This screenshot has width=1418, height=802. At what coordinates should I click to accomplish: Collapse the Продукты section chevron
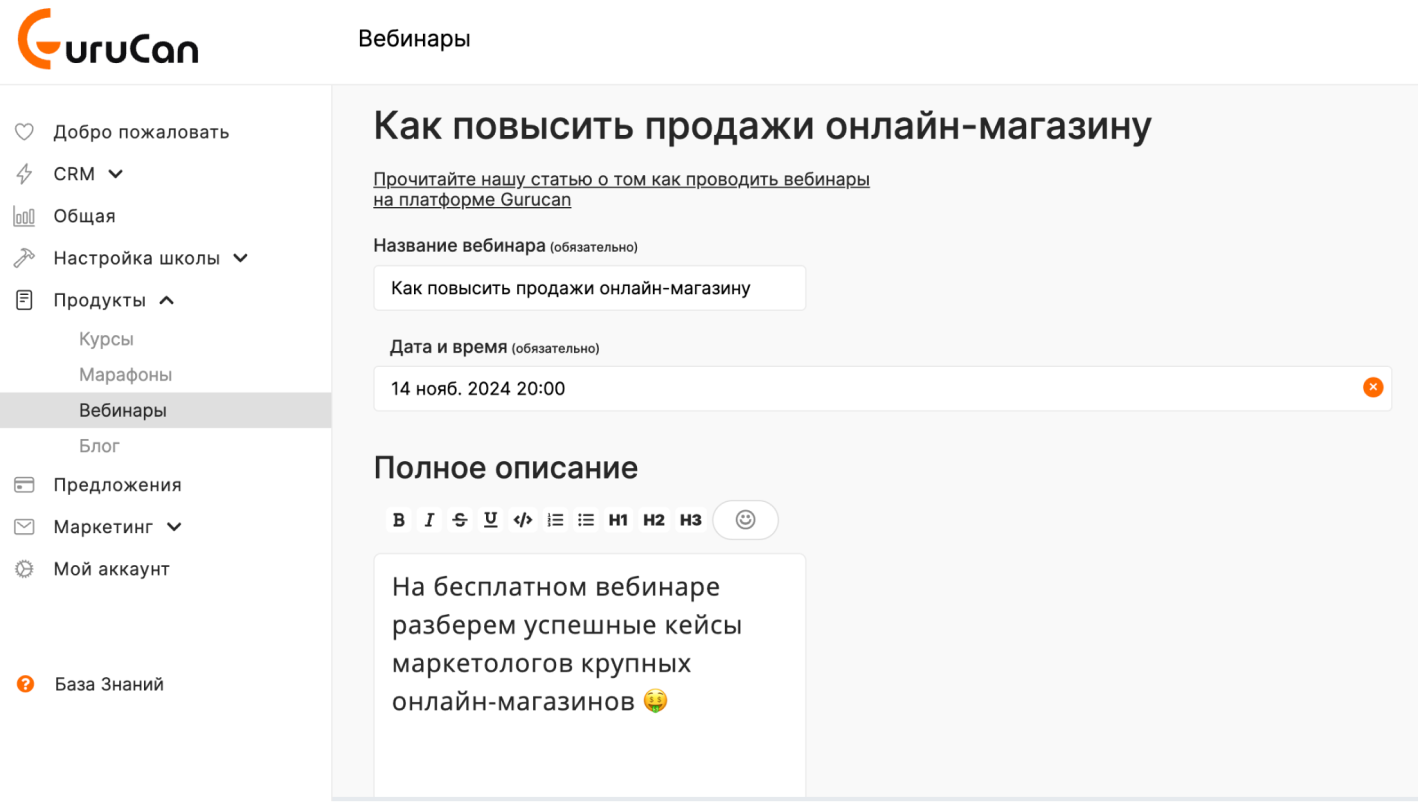tap(167, 300)
